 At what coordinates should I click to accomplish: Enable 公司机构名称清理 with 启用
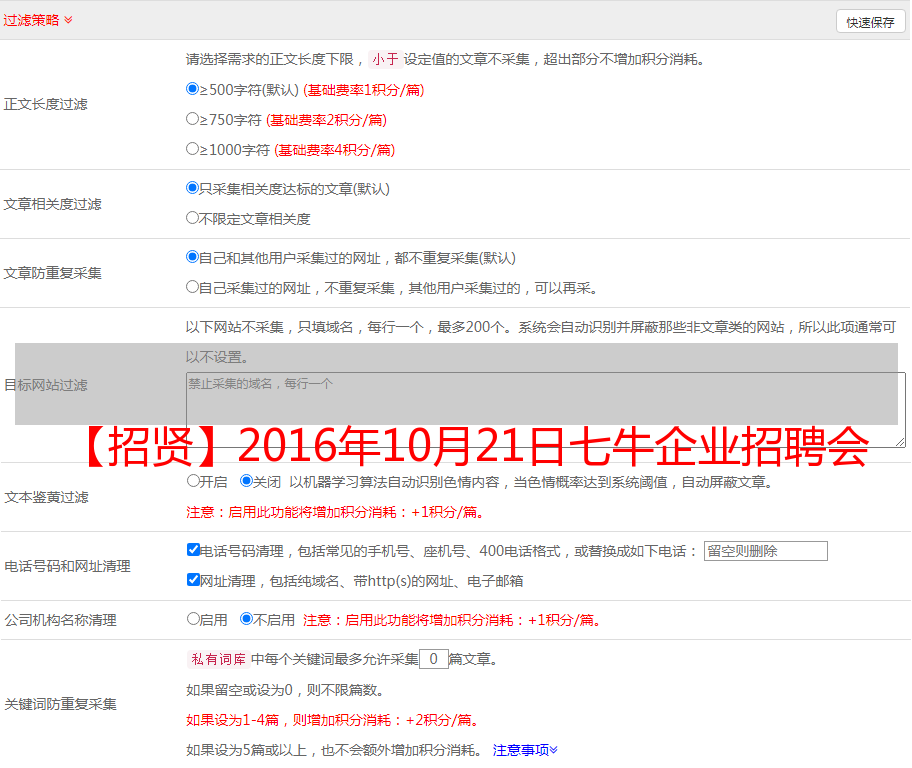click(193, 618)
